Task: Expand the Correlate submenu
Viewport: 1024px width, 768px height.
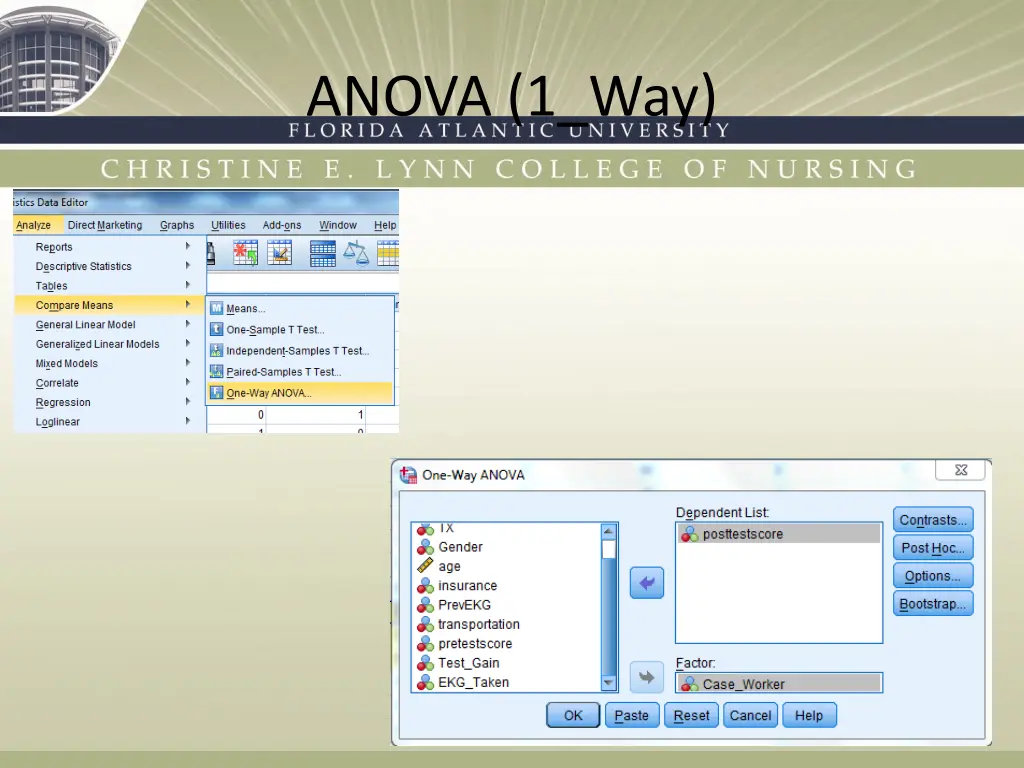Action: (108, 383)
